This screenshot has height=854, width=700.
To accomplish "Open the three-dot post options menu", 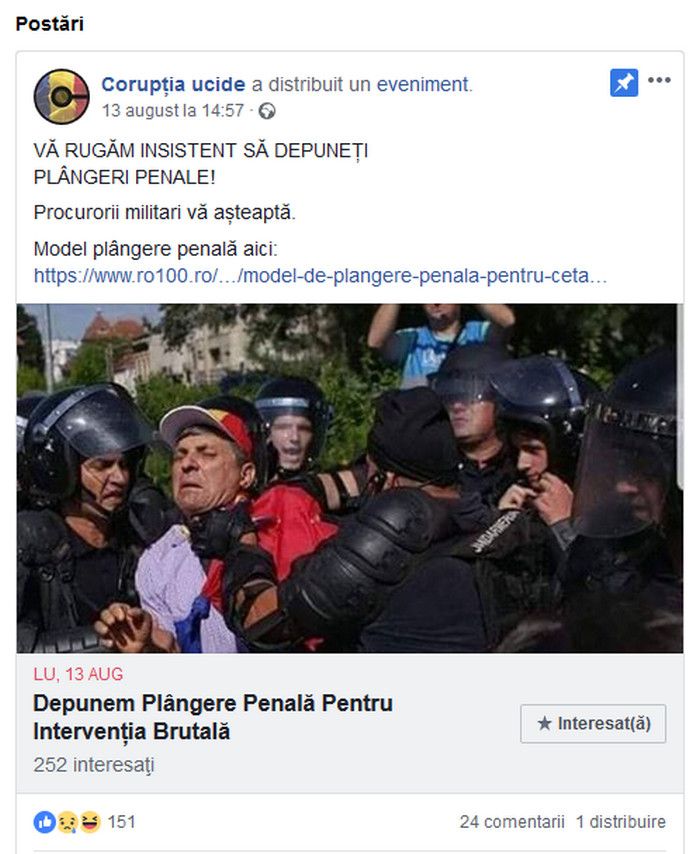I will (659, 80).
